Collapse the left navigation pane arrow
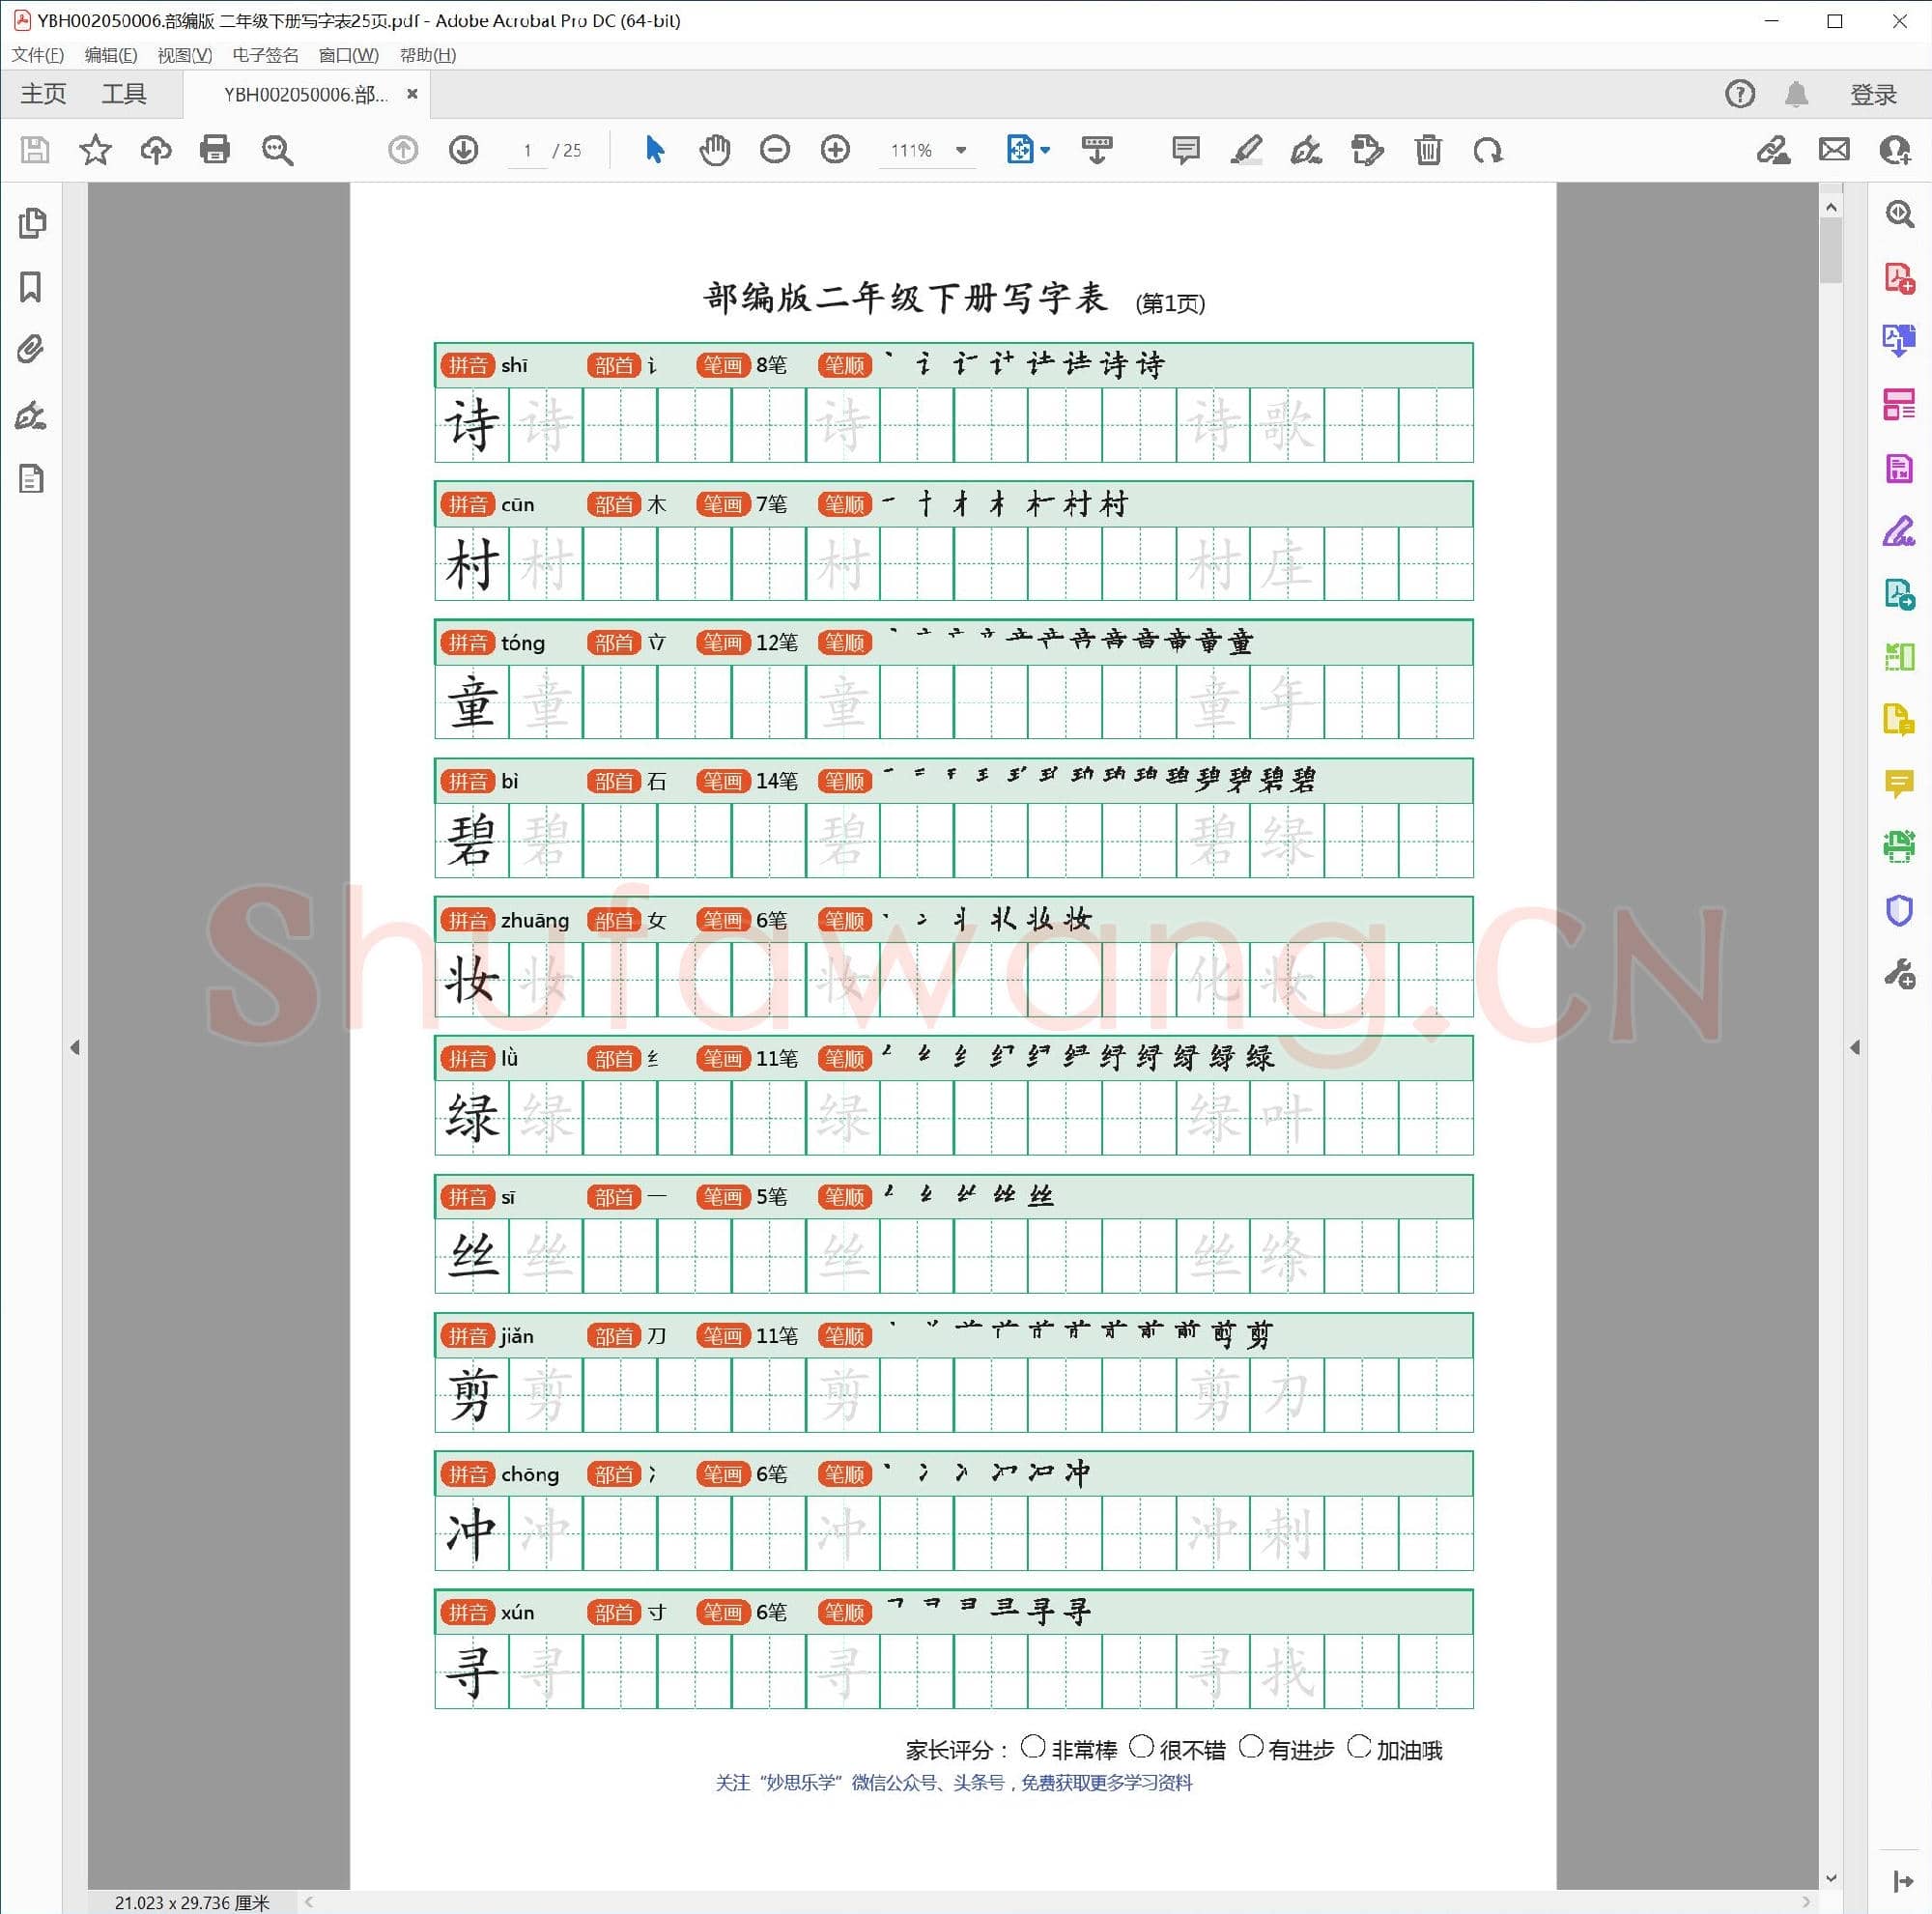 pos(75,1047)
